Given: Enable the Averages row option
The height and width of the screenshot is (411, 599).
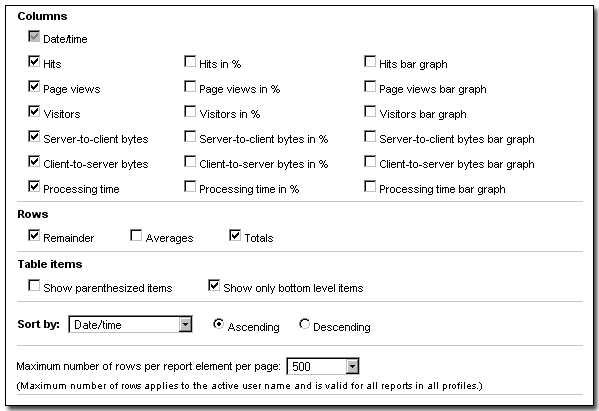Looking at the screenshot, I should [136, 236].
